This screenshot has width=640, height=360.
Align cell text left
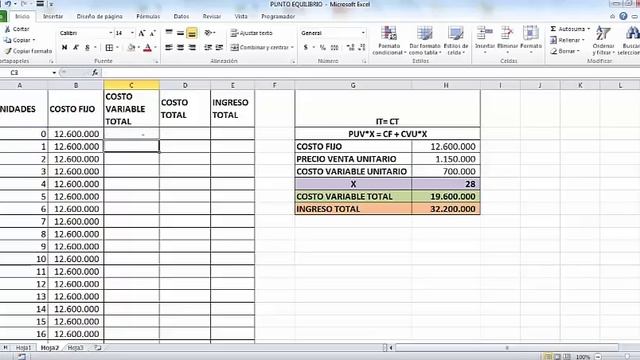(x=169, y=48)
